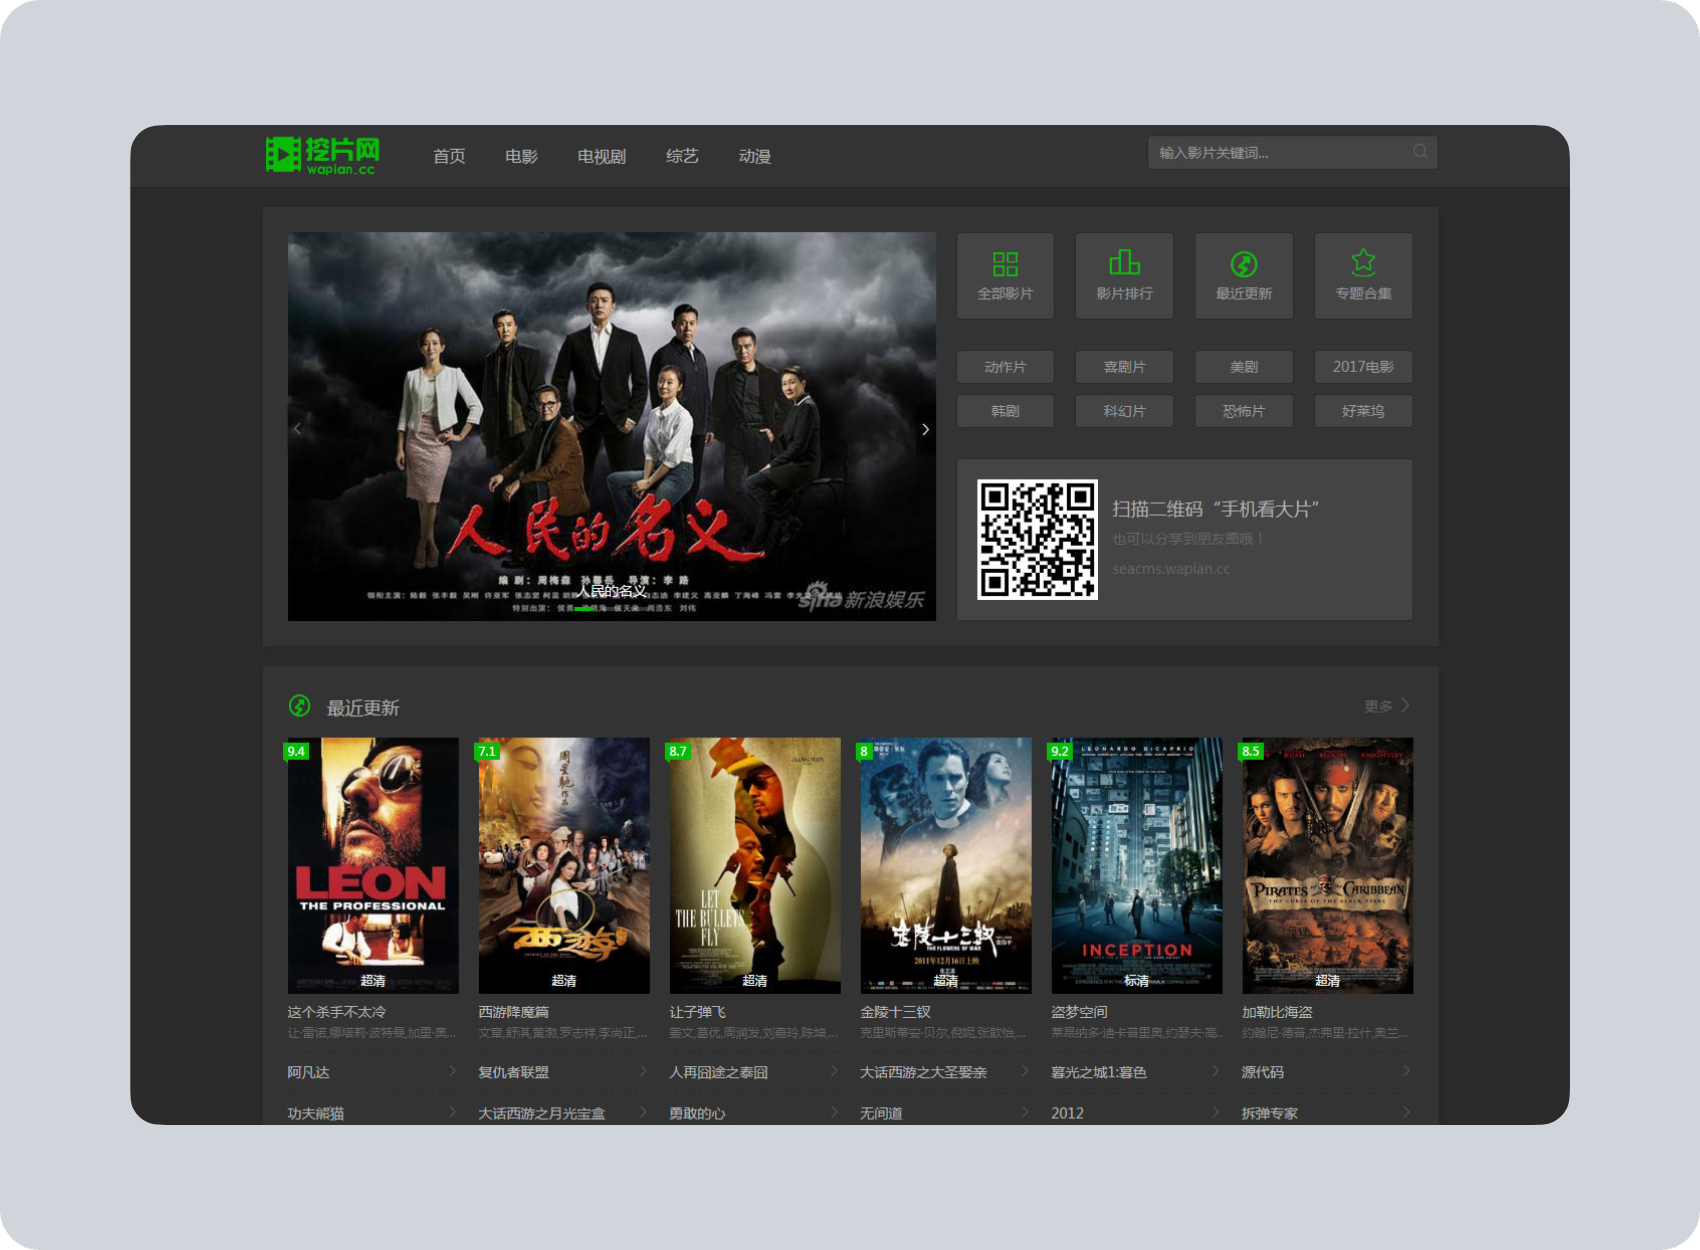Viewport: 1700px width, 1250px height.
Task: Click the search magnifier icon
Action: pos(1420,152)
